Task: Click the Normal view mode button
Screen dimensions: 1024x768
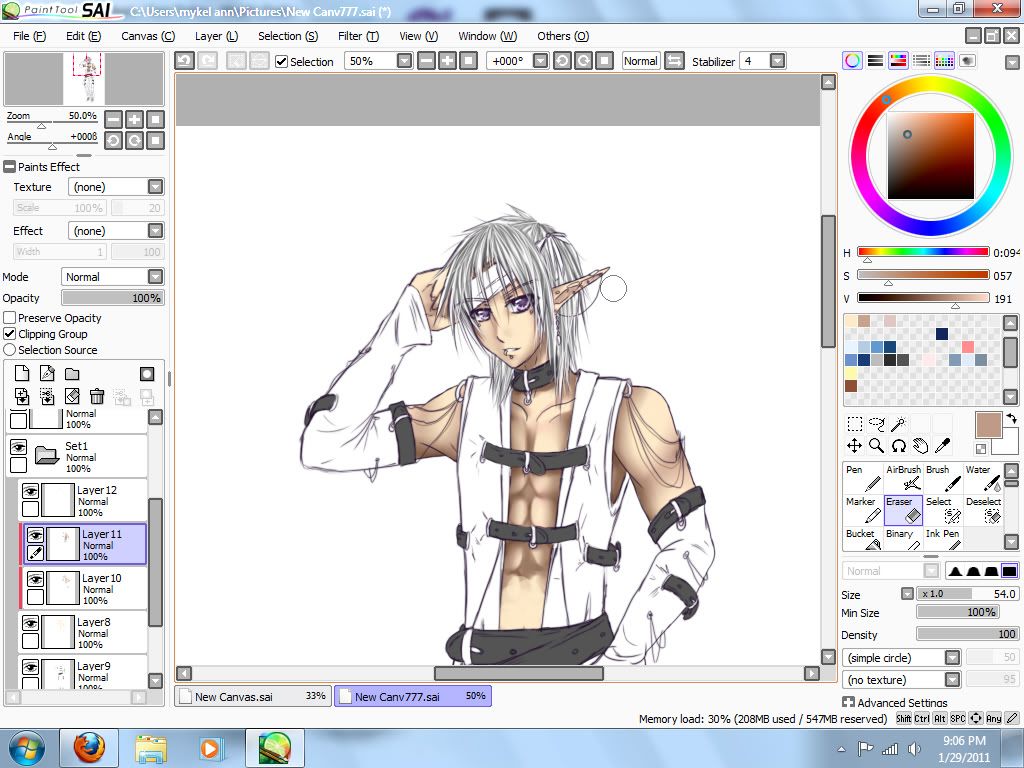Action: [641, 61]
